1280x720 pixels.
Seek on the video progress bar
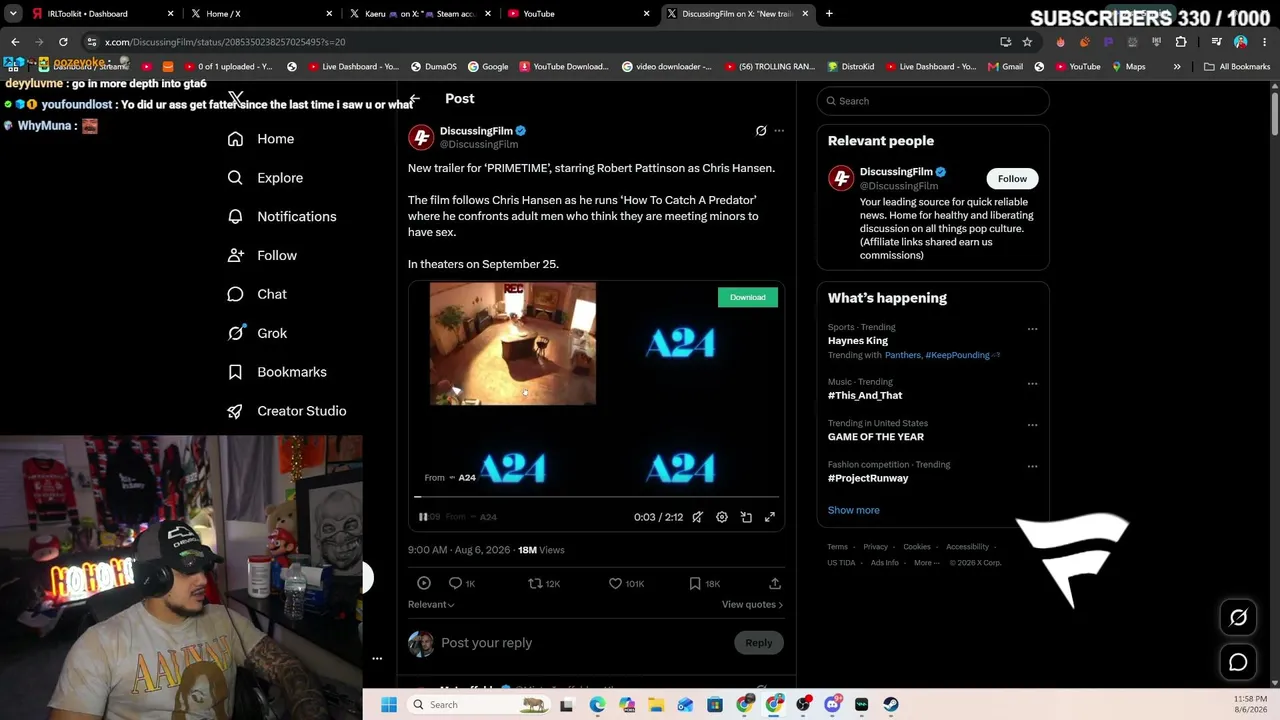[x=597, y=496]
